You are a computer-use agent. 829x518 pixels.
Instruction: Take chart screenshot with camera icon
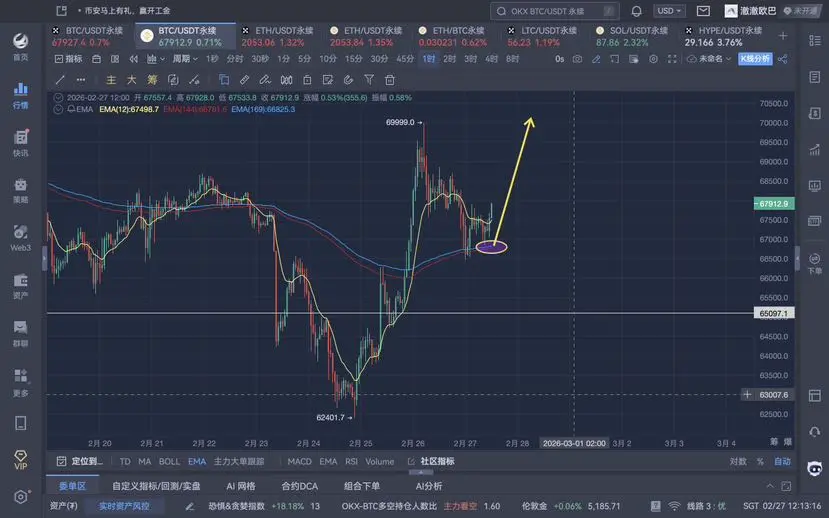577,59
